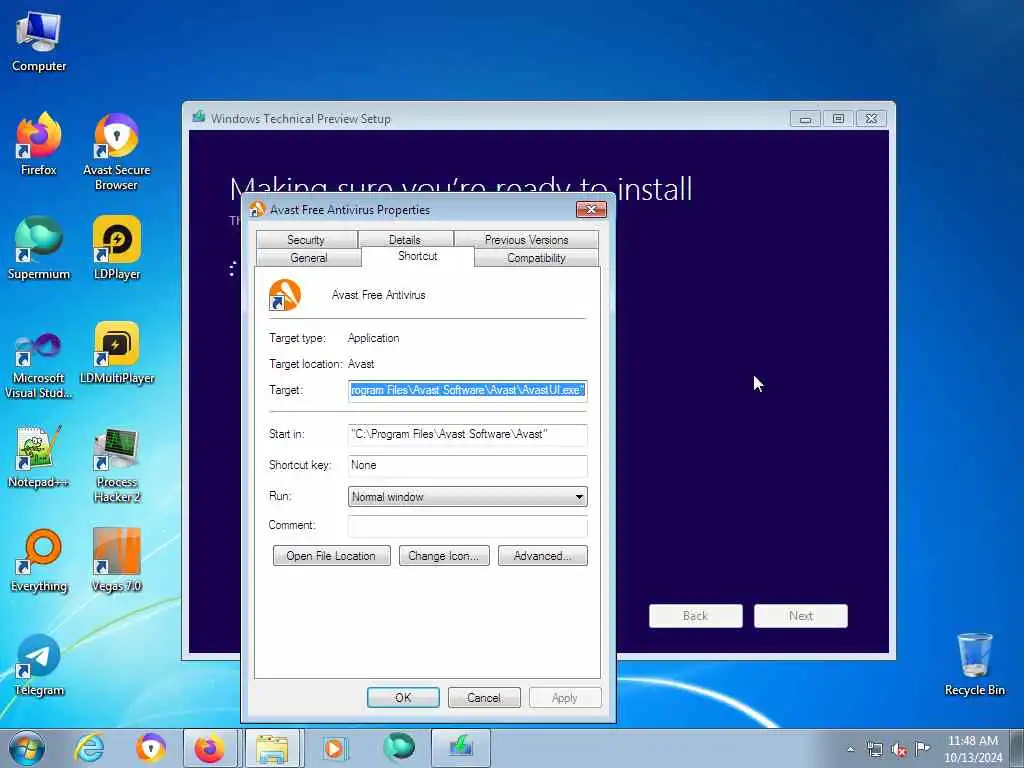Select the Everything desktop shortcut
Viewport: 1024px width, 768px height.
(39, 560)
